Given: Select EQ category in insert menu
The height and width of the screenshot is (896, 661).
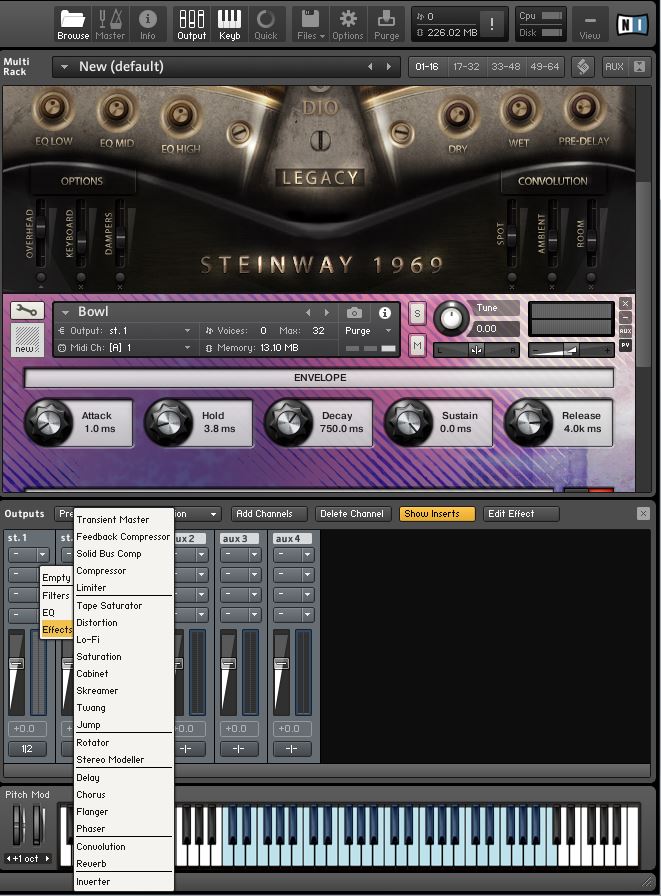Looking at the screenshot, I should coord(56,613).
